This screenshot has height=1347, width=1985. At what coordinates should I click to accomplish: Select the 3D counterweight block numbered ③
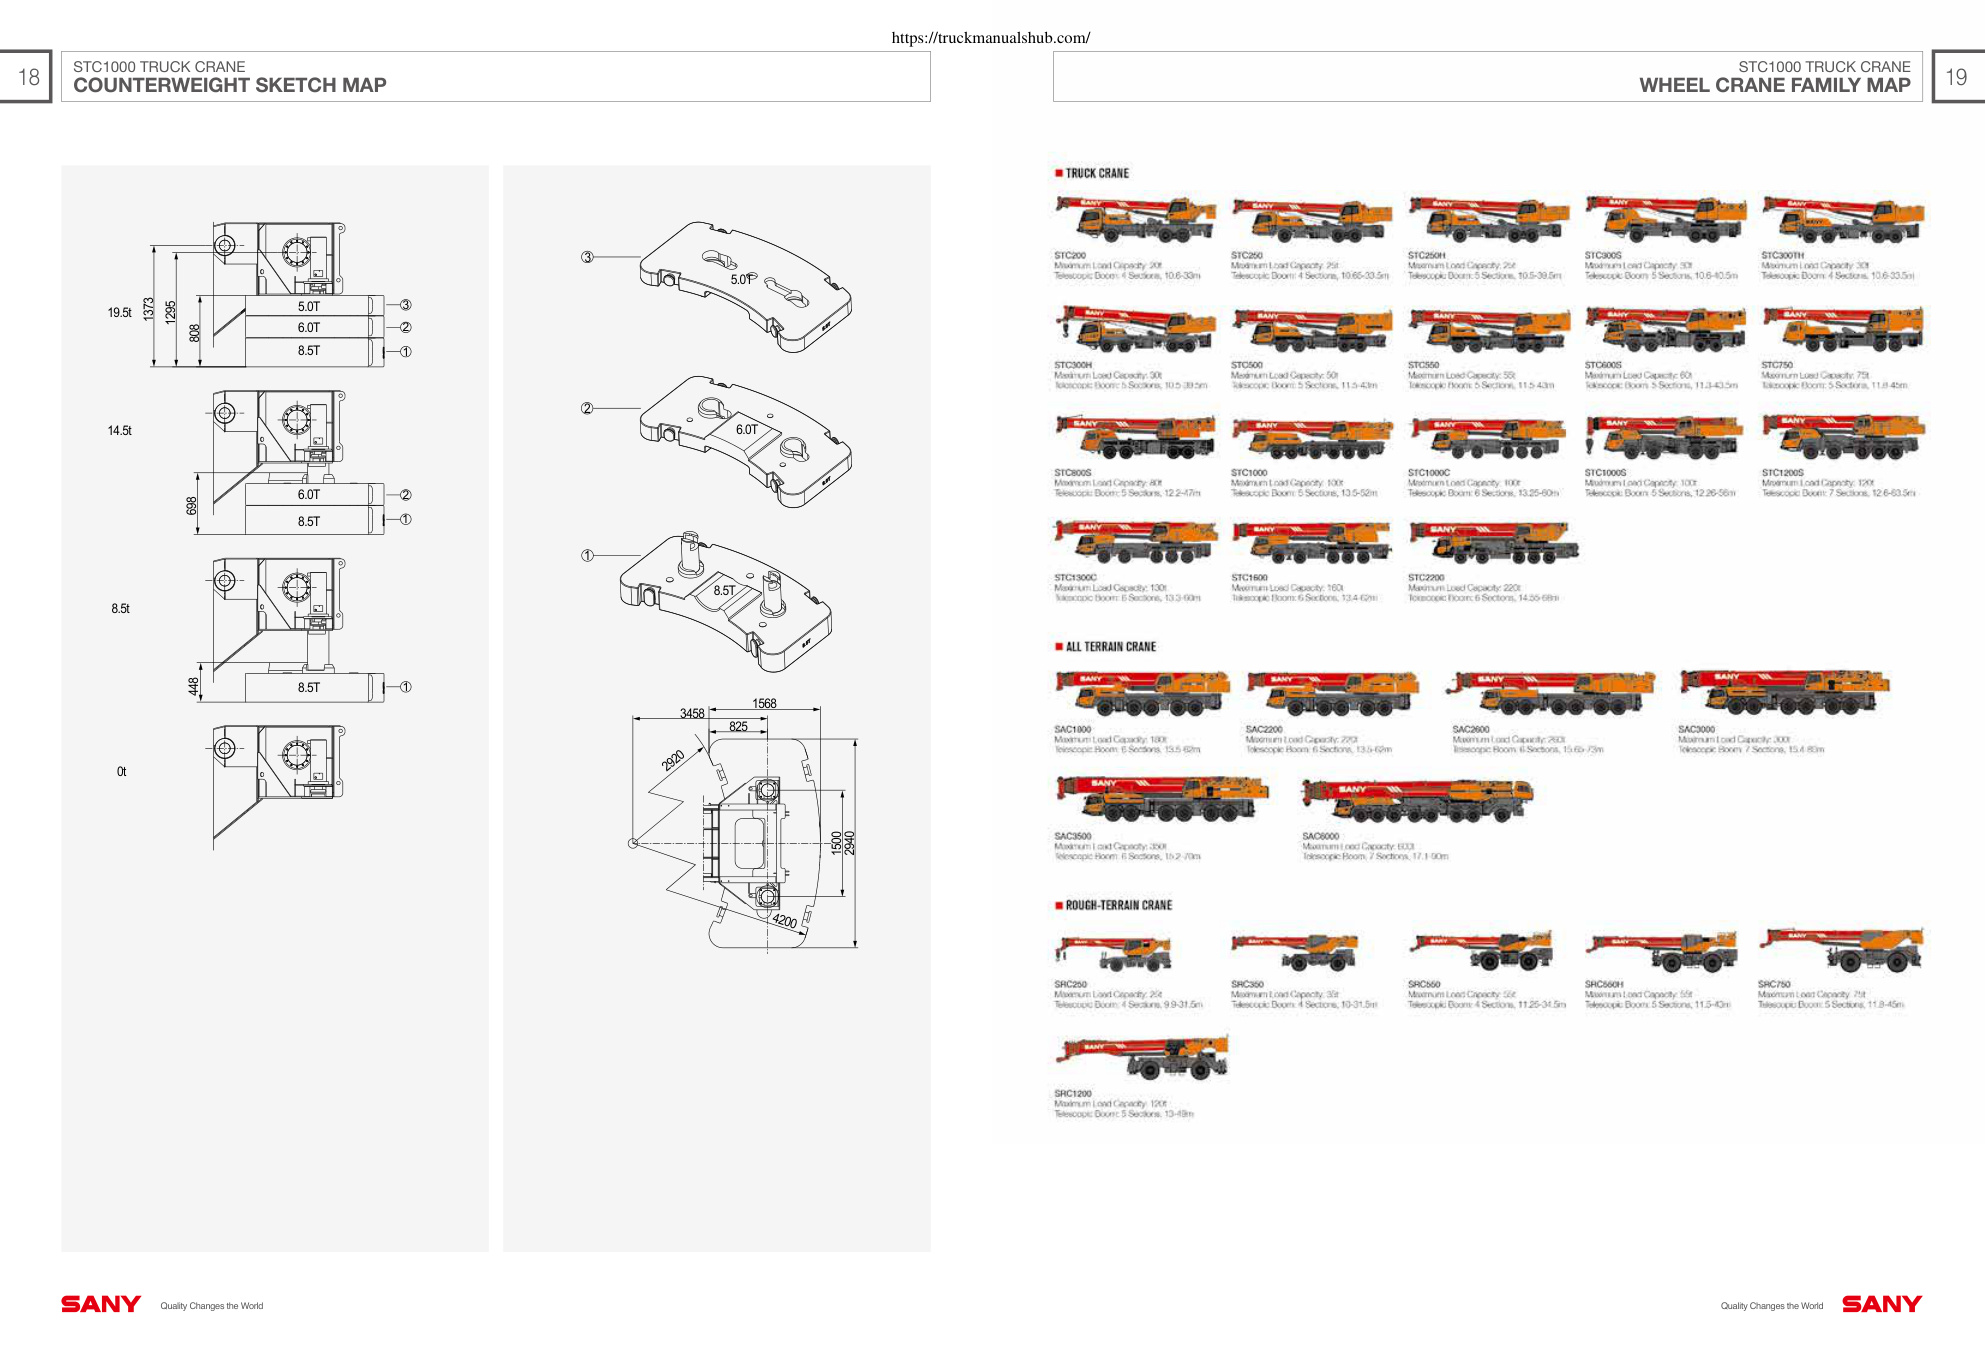tap(746, 287)
